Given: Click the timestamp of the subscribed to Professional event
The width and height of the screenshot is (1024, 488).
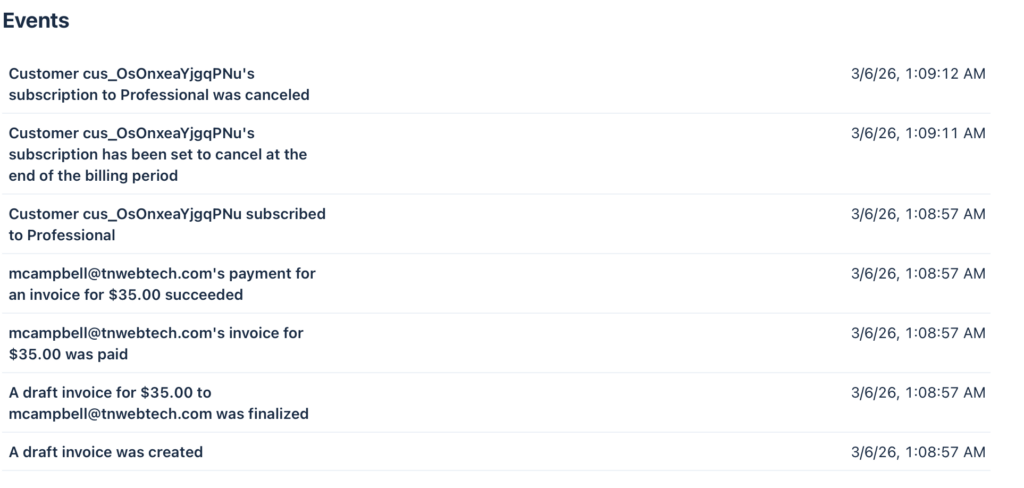Looking at the screenshot, I should tap(918, 214).
